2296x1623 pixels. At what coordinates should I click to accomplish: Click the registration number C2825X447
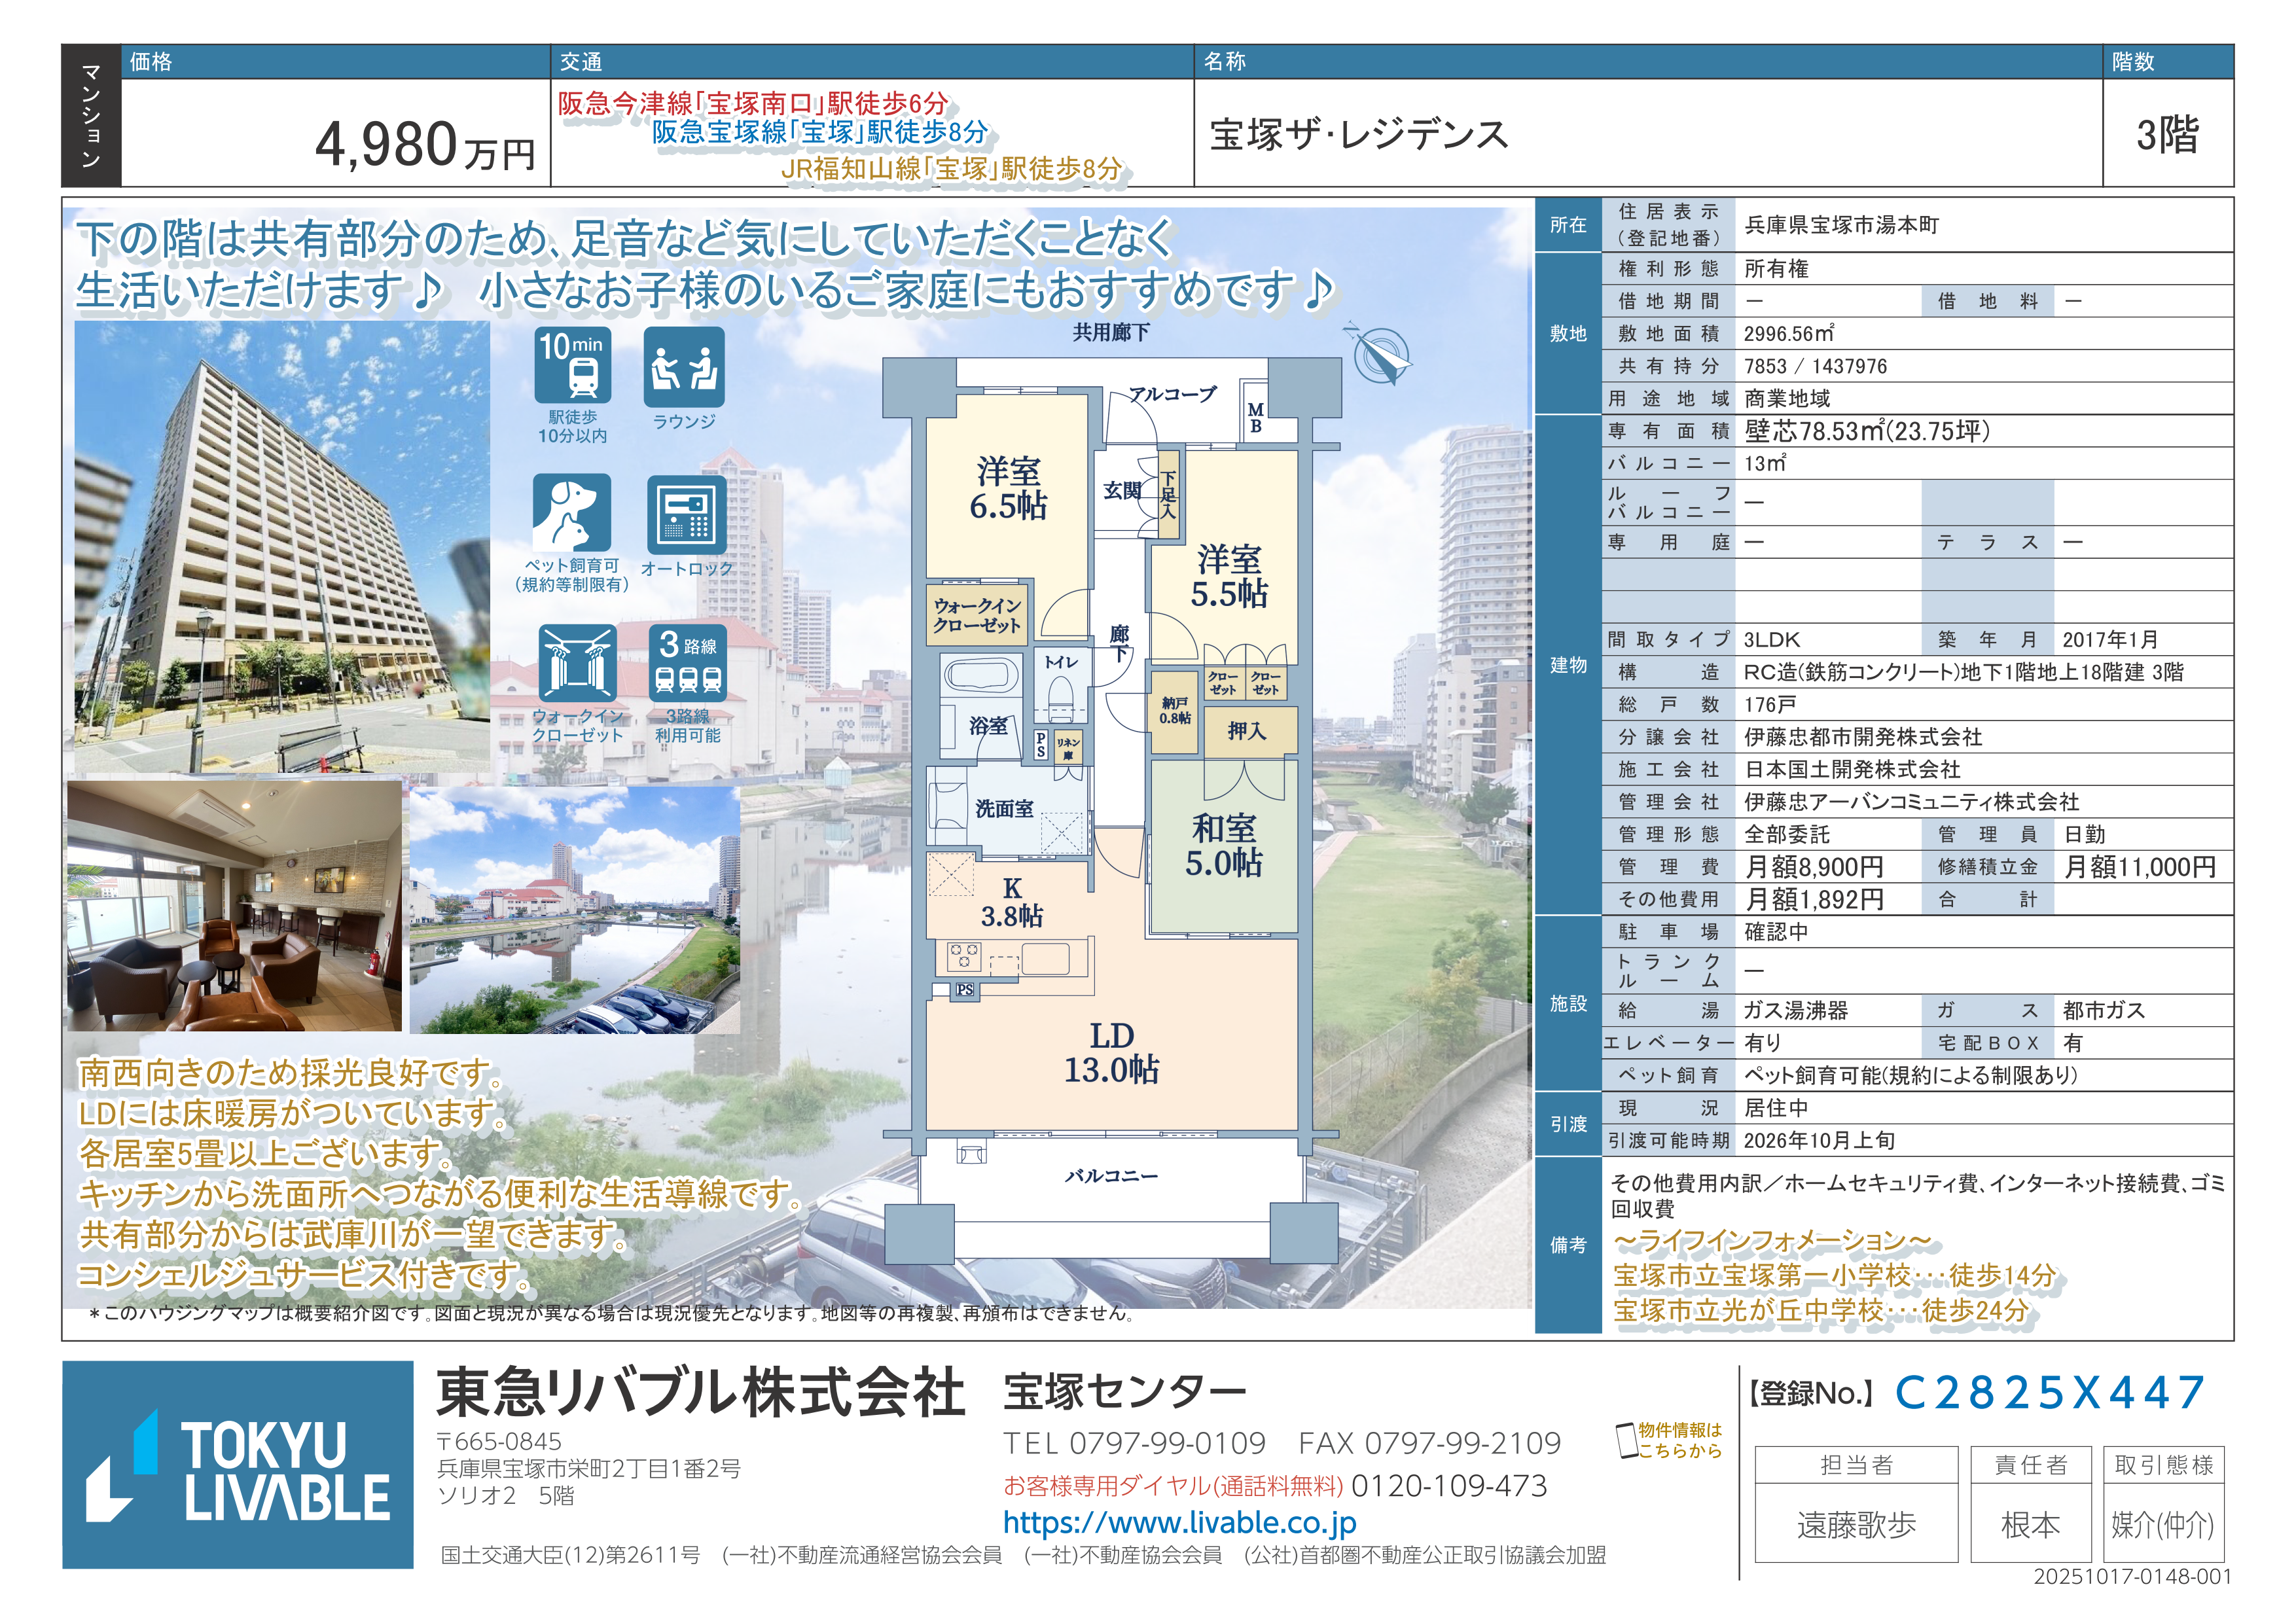click(x=2049, y=1393)
